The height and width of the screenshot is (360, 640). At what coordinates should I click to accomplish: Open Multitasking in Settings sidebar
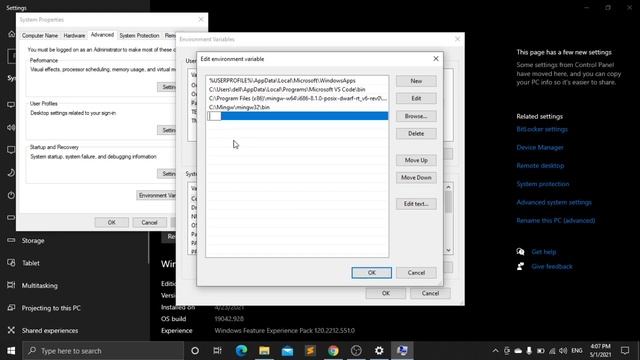[40, 286]
